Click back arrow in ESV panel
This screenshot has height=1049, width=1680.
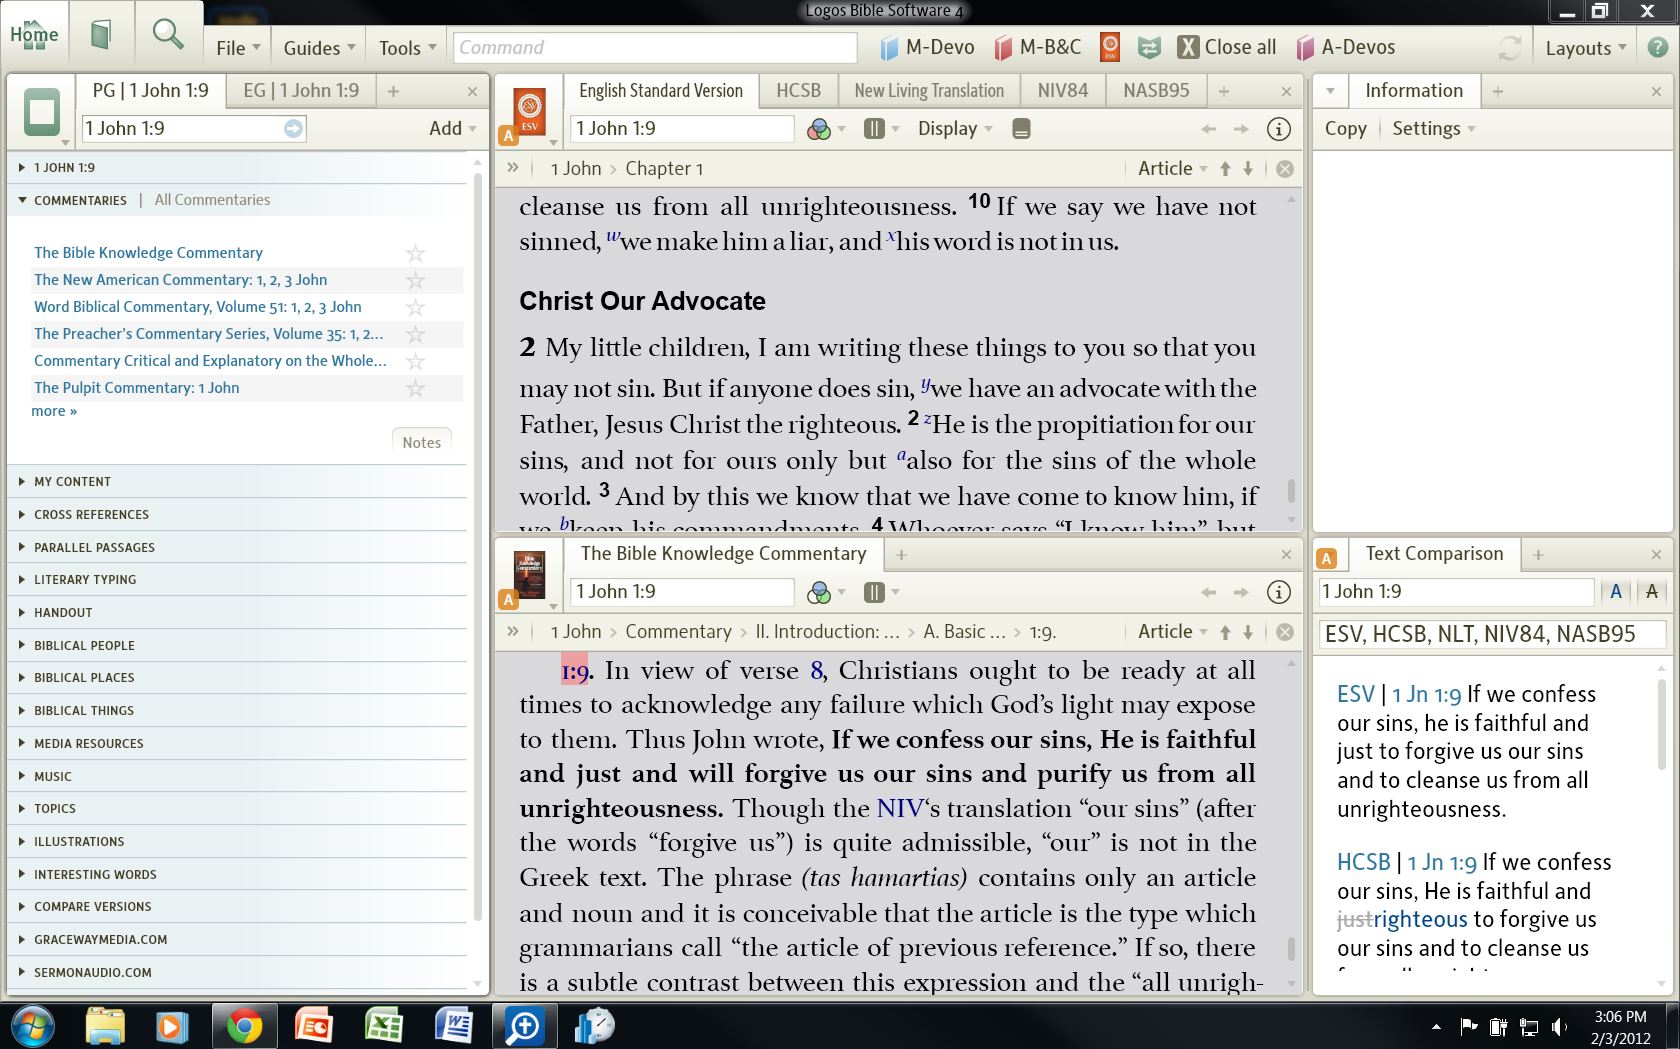coord(1208,129)
